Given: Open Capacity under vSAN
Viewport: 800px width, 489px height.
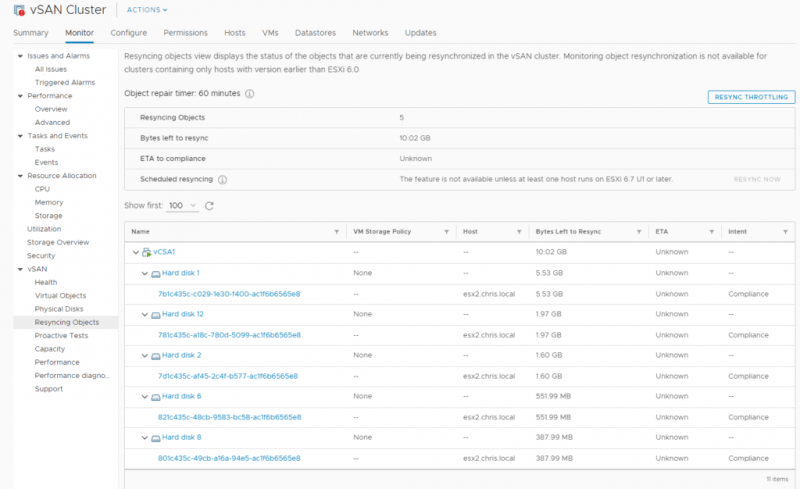Looking at the screenshot, I should coord(49,349).
